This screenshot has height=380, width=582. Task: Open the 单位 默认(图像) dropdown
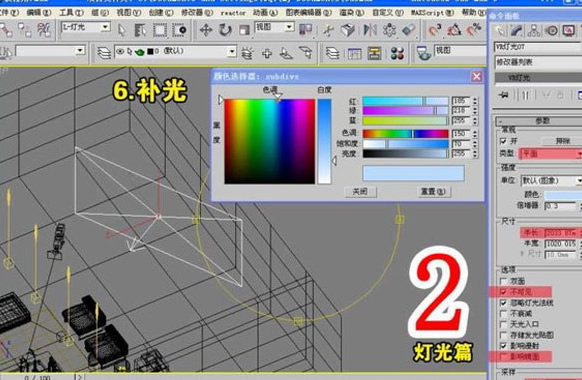(551, 180)
